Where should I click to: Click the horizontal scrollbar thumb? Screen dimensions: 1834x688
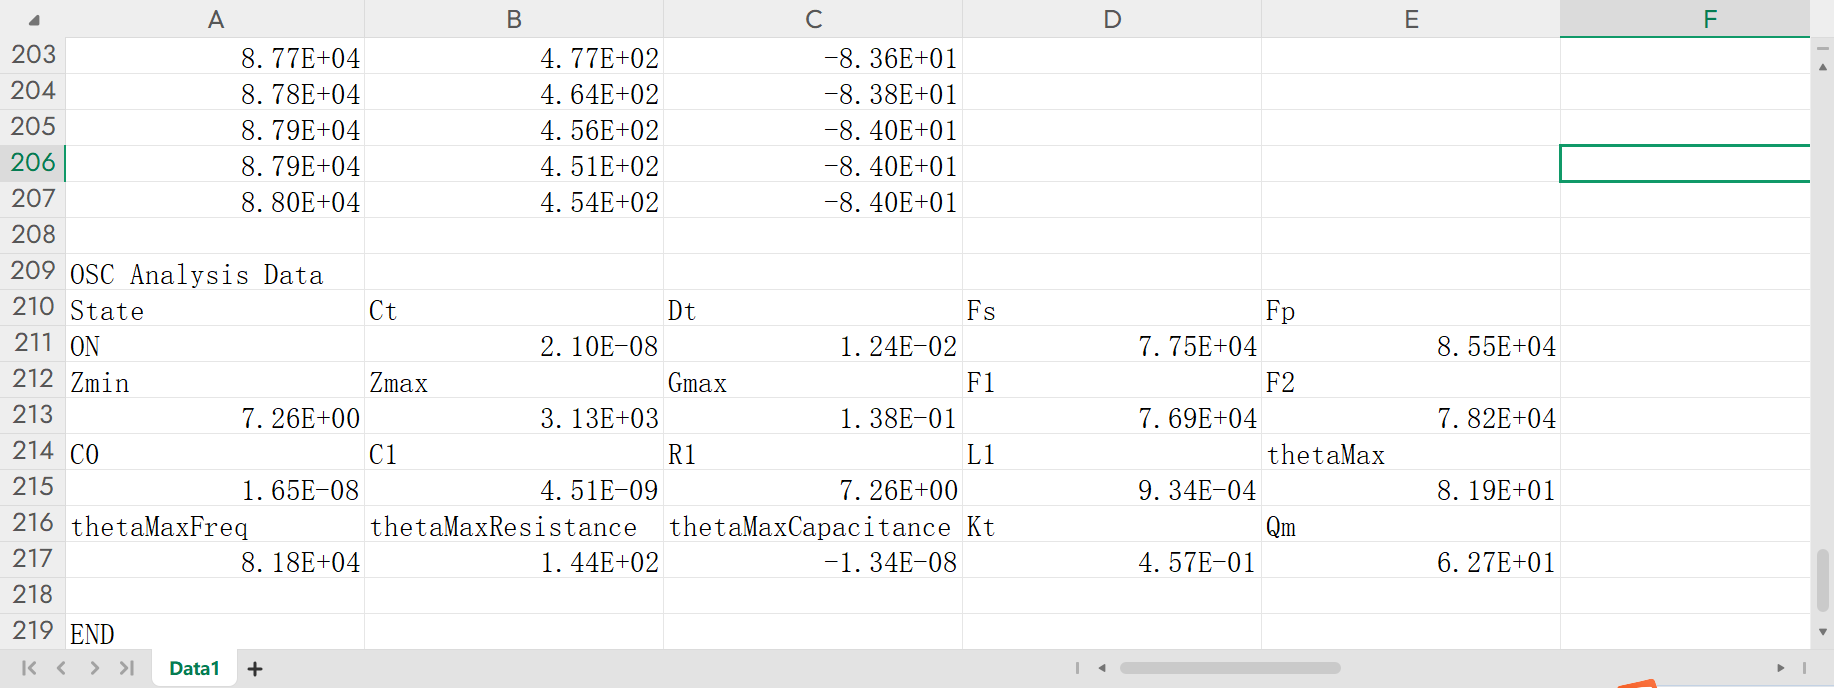click(1229, 668)
